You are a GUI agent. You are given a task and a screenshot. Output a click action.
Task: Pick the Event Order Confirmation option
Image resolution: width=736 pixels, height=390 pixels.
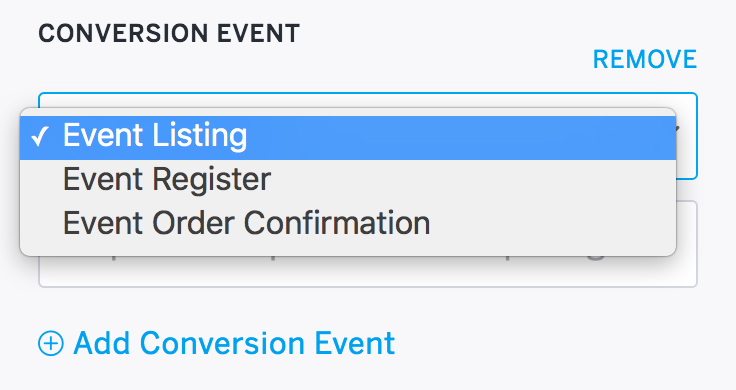(x=348, y=222)
